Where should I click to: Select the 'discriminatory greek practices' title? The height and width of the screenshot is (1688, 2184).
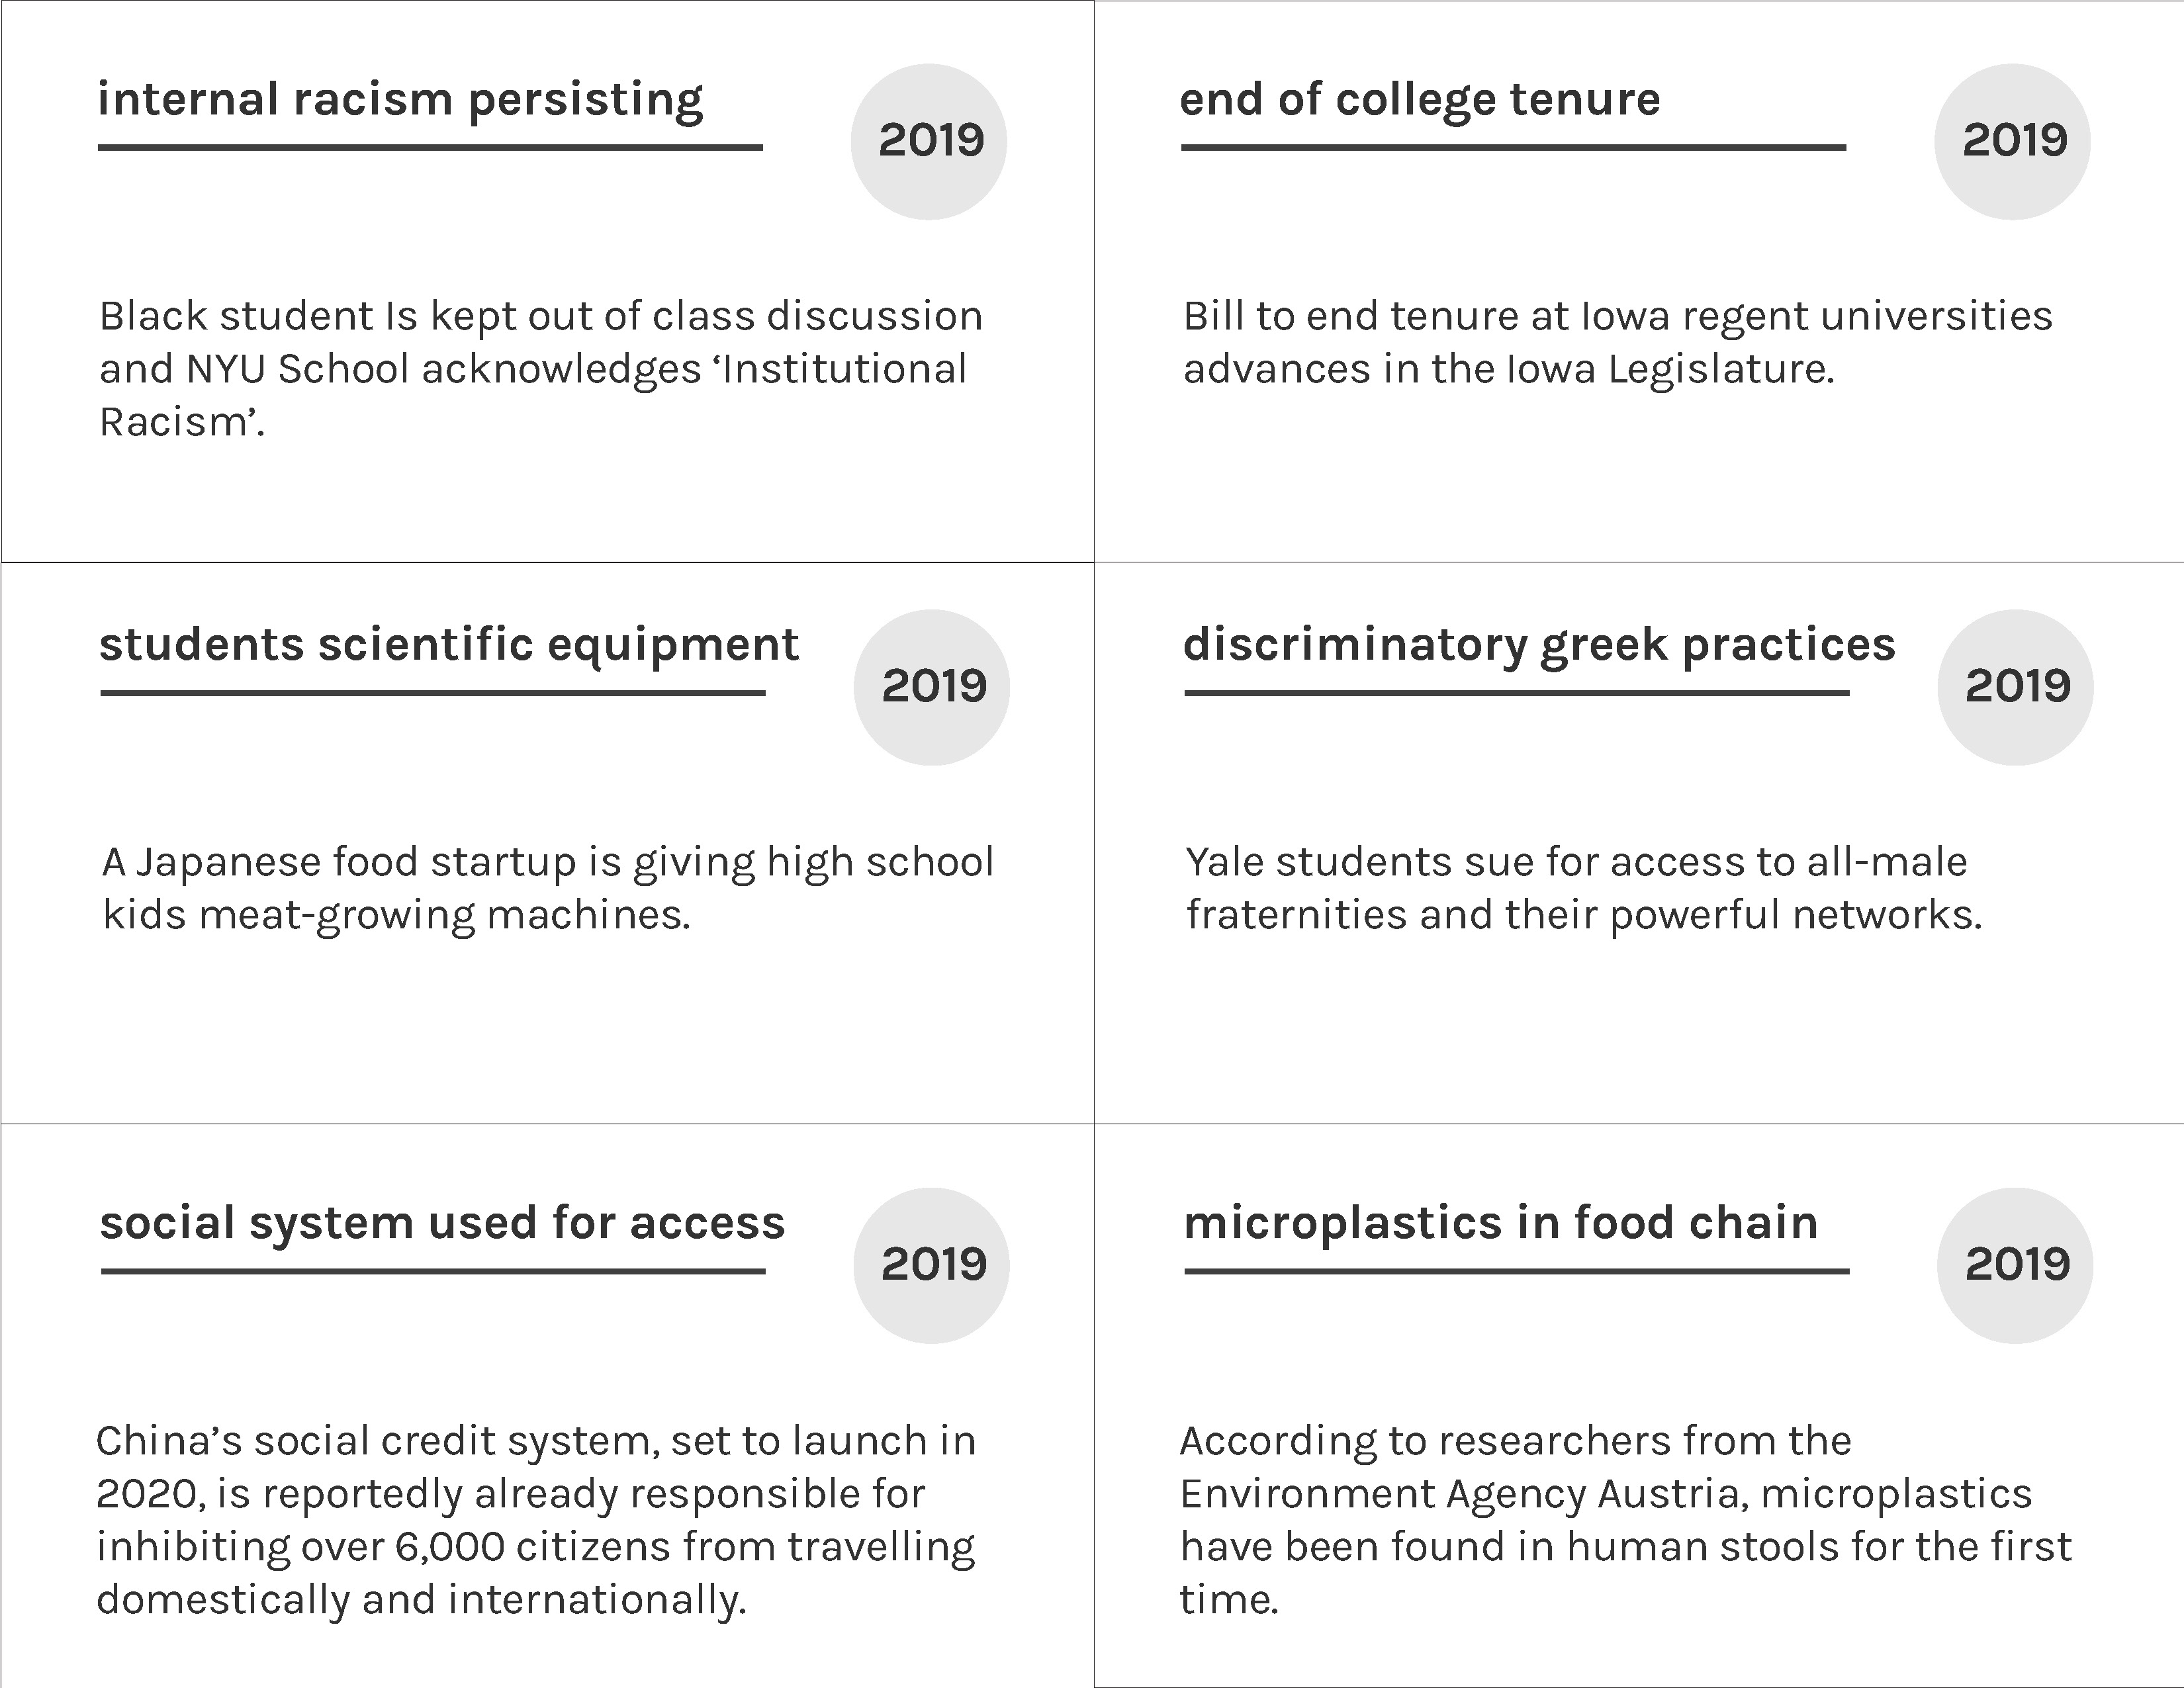[x=1539, y=645]
